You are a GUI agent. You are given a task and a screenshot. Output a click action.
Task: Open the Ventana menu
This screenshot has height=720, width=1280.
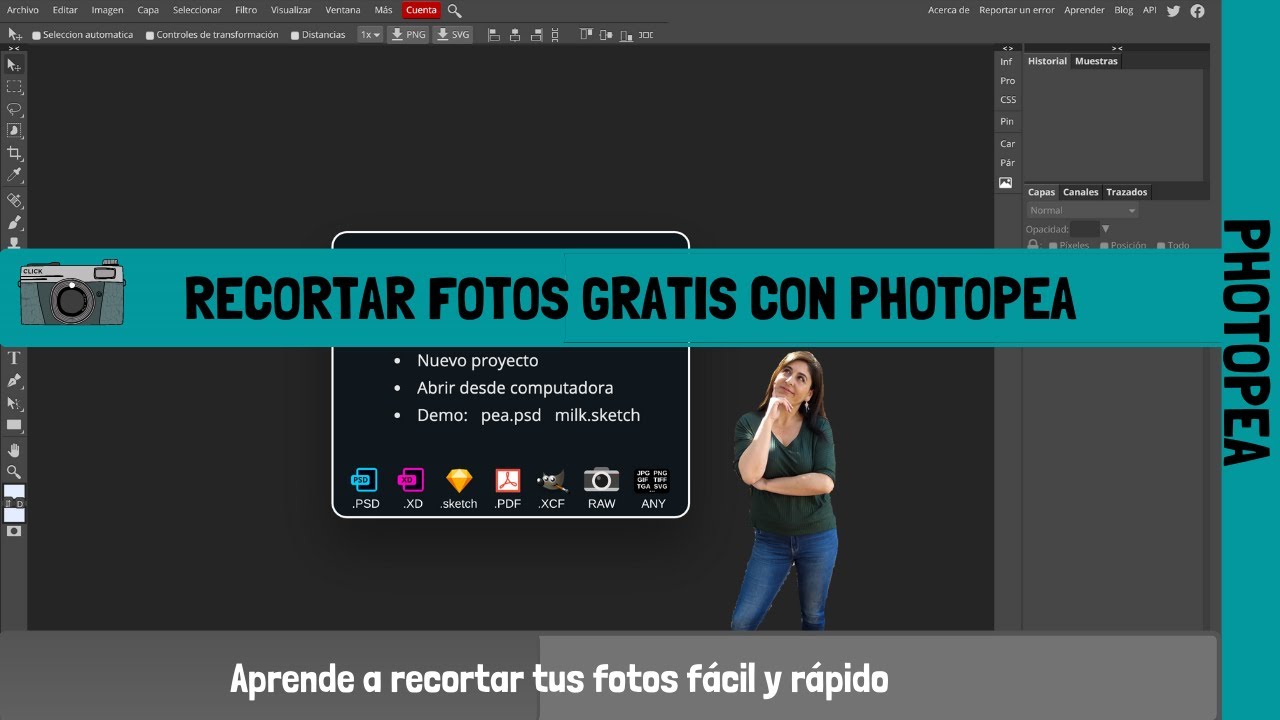pos(343,10)
